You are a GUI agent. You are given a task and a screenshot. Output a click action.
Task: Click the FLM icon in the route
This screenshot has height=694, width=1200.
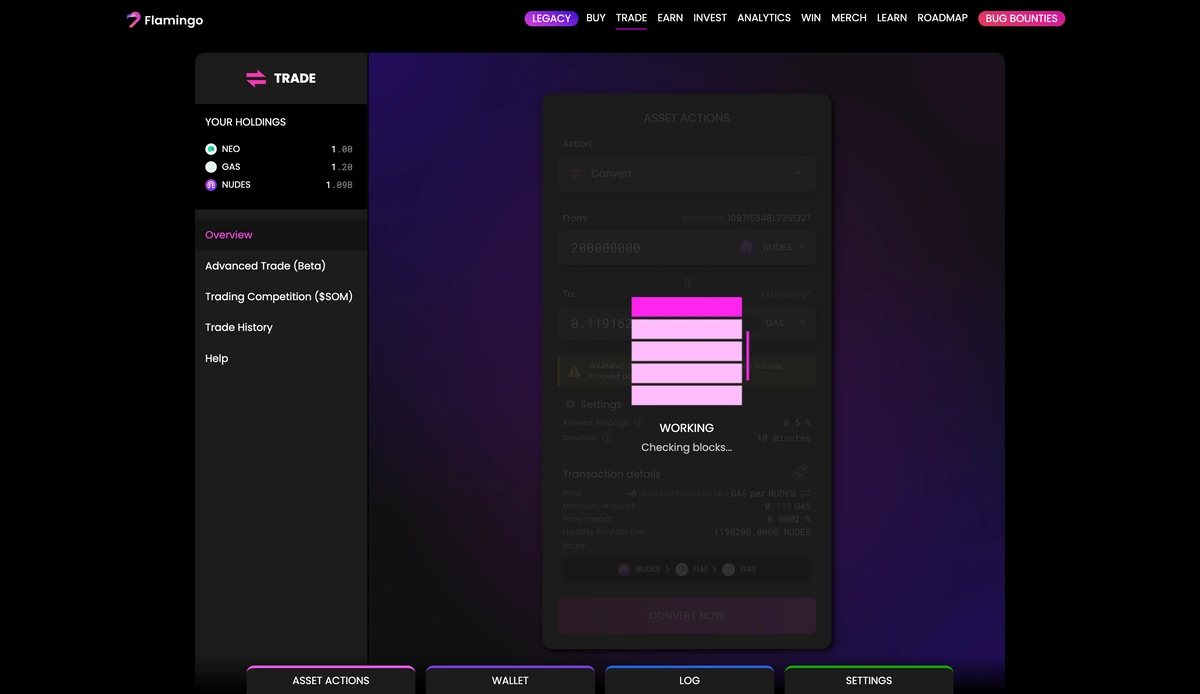(x=682, y=569)
